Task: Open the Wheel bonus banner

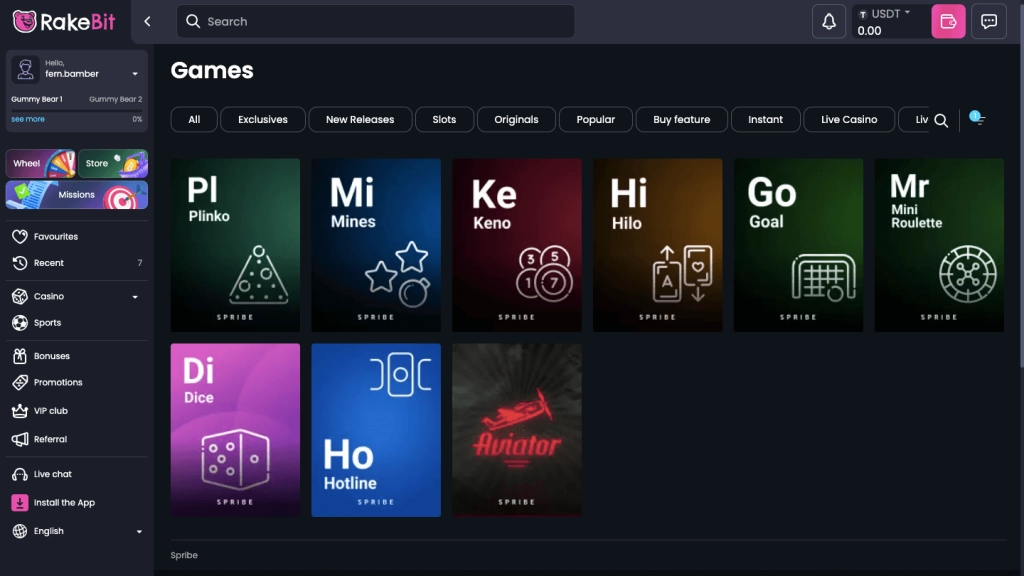Action: (x=41, y=163)
